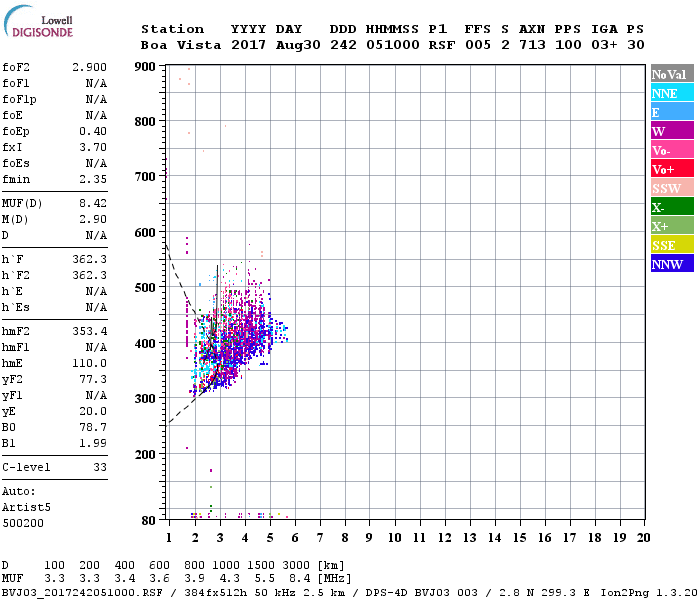Click the Vo- legend color box
This screenshot has width=700, height=600.
point(672,150)
